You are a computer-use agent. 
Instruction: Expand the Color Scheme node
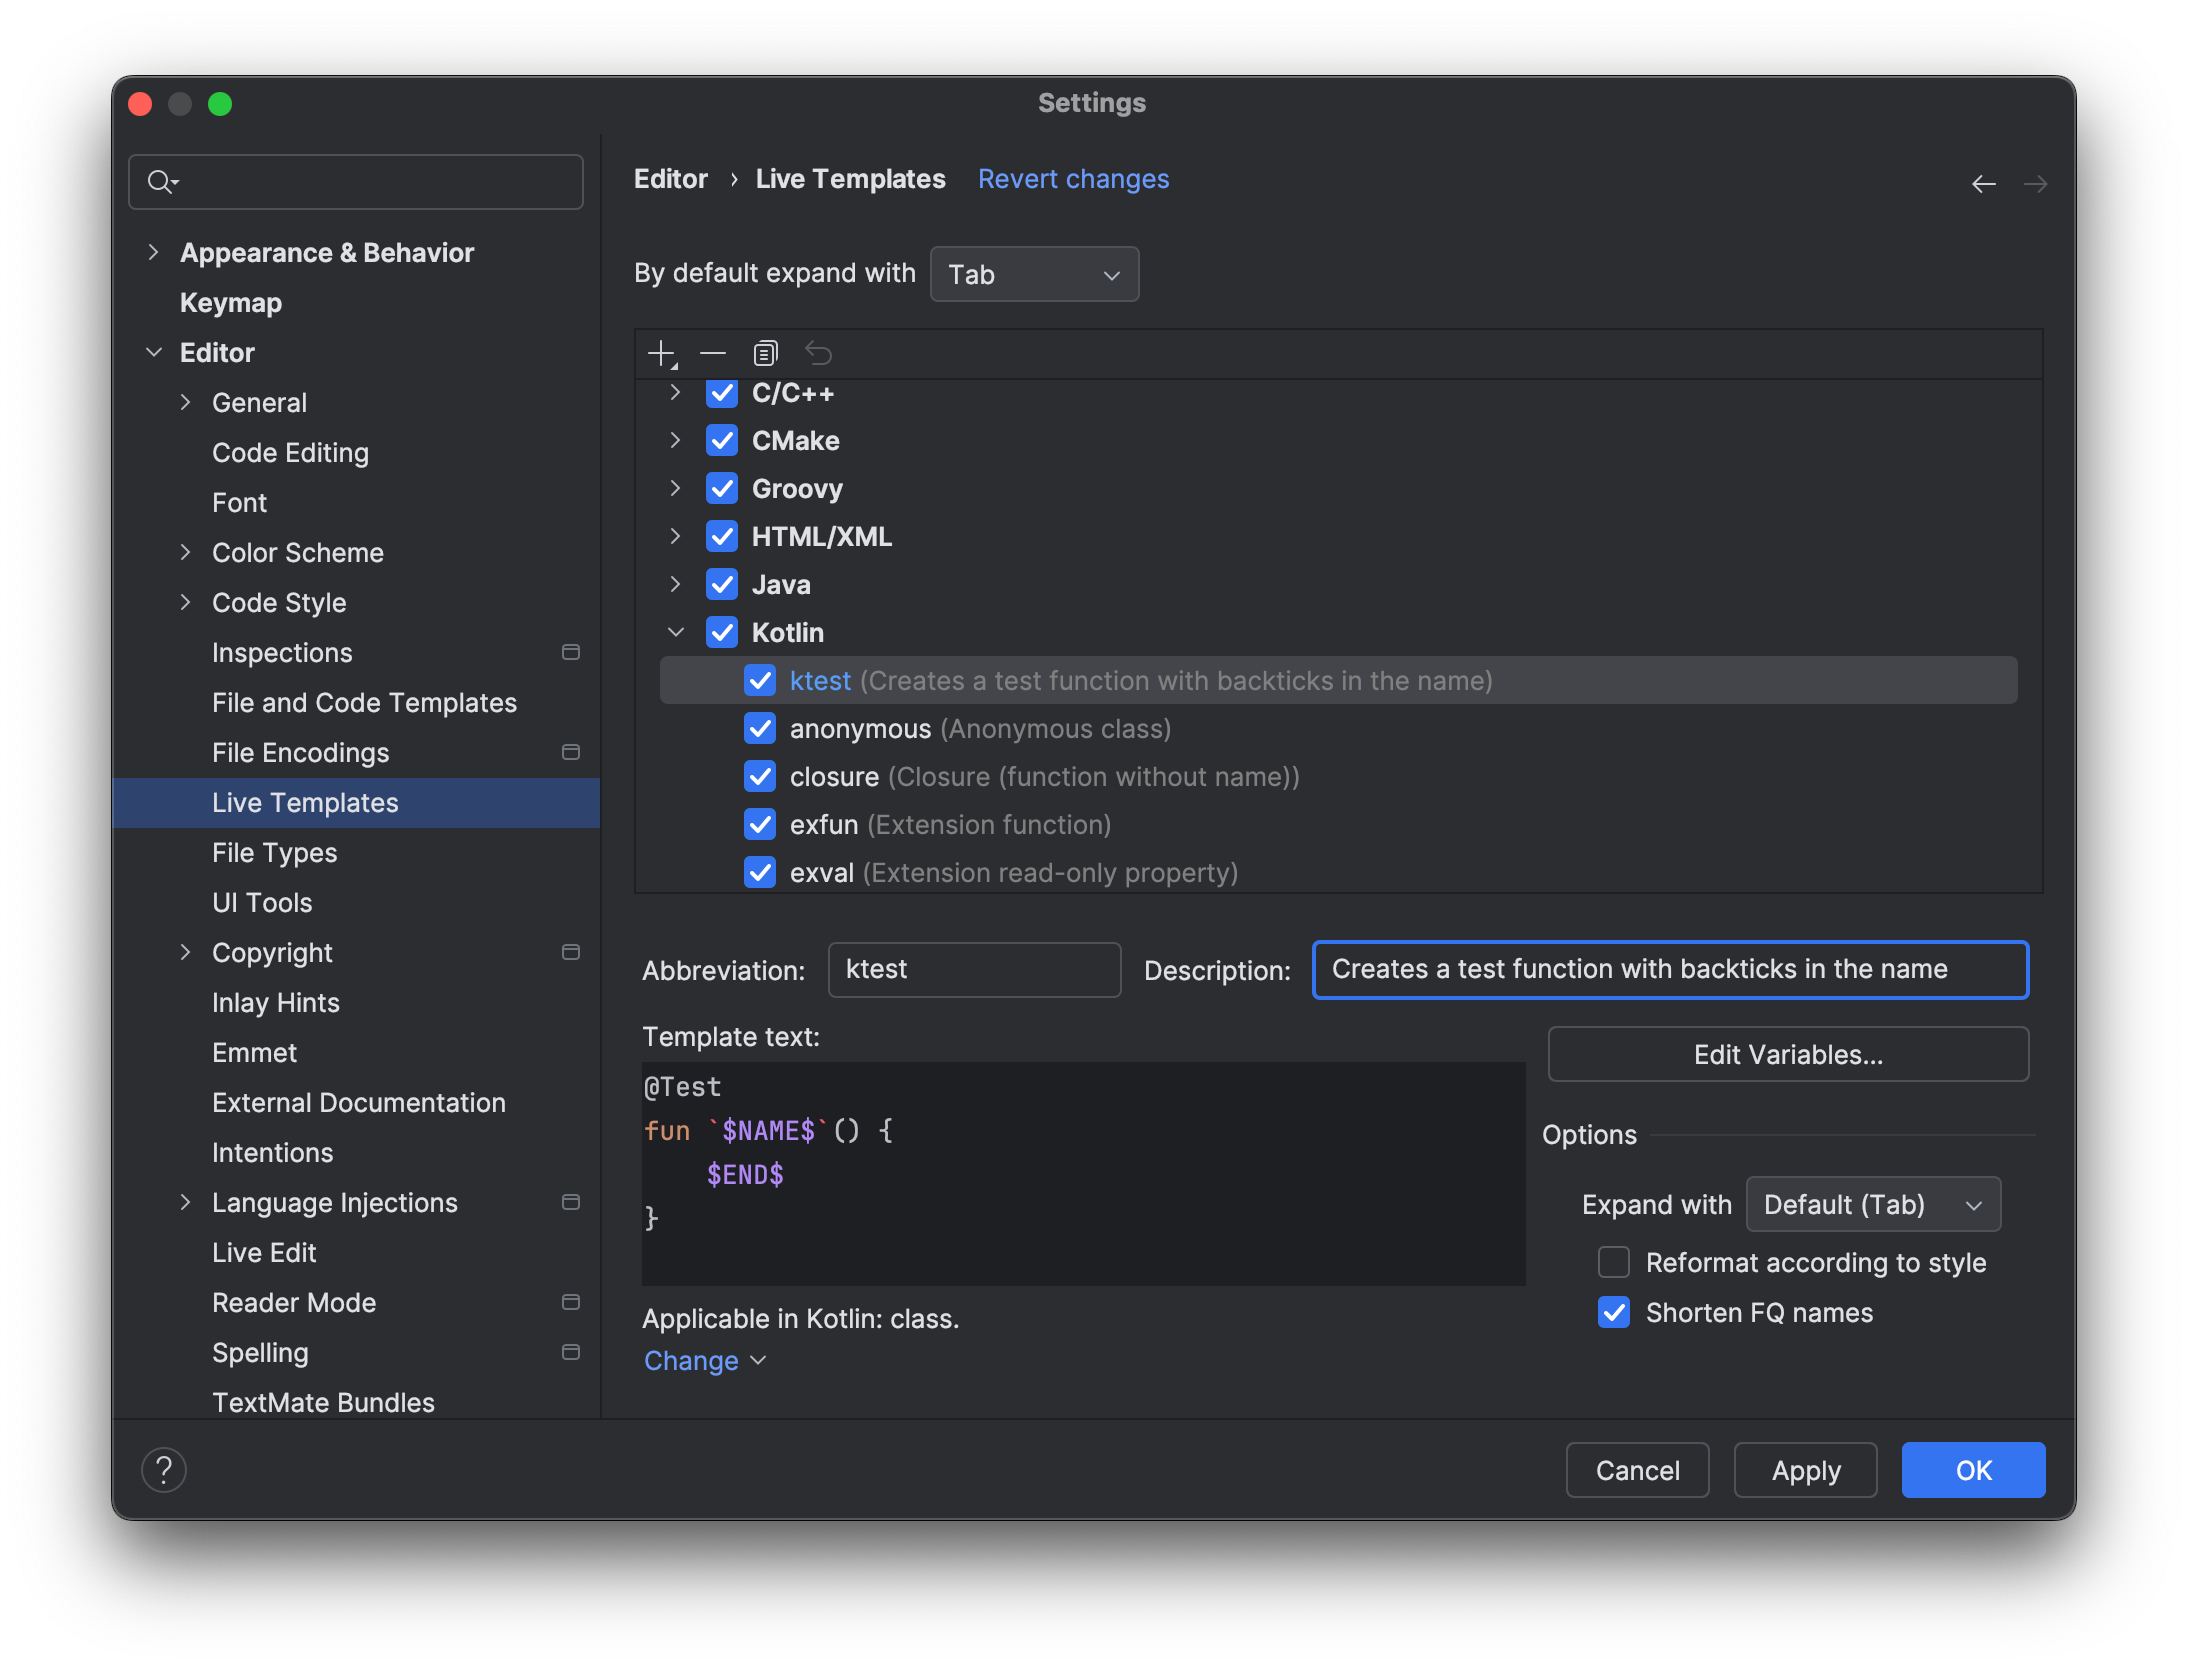coord(185,552)
